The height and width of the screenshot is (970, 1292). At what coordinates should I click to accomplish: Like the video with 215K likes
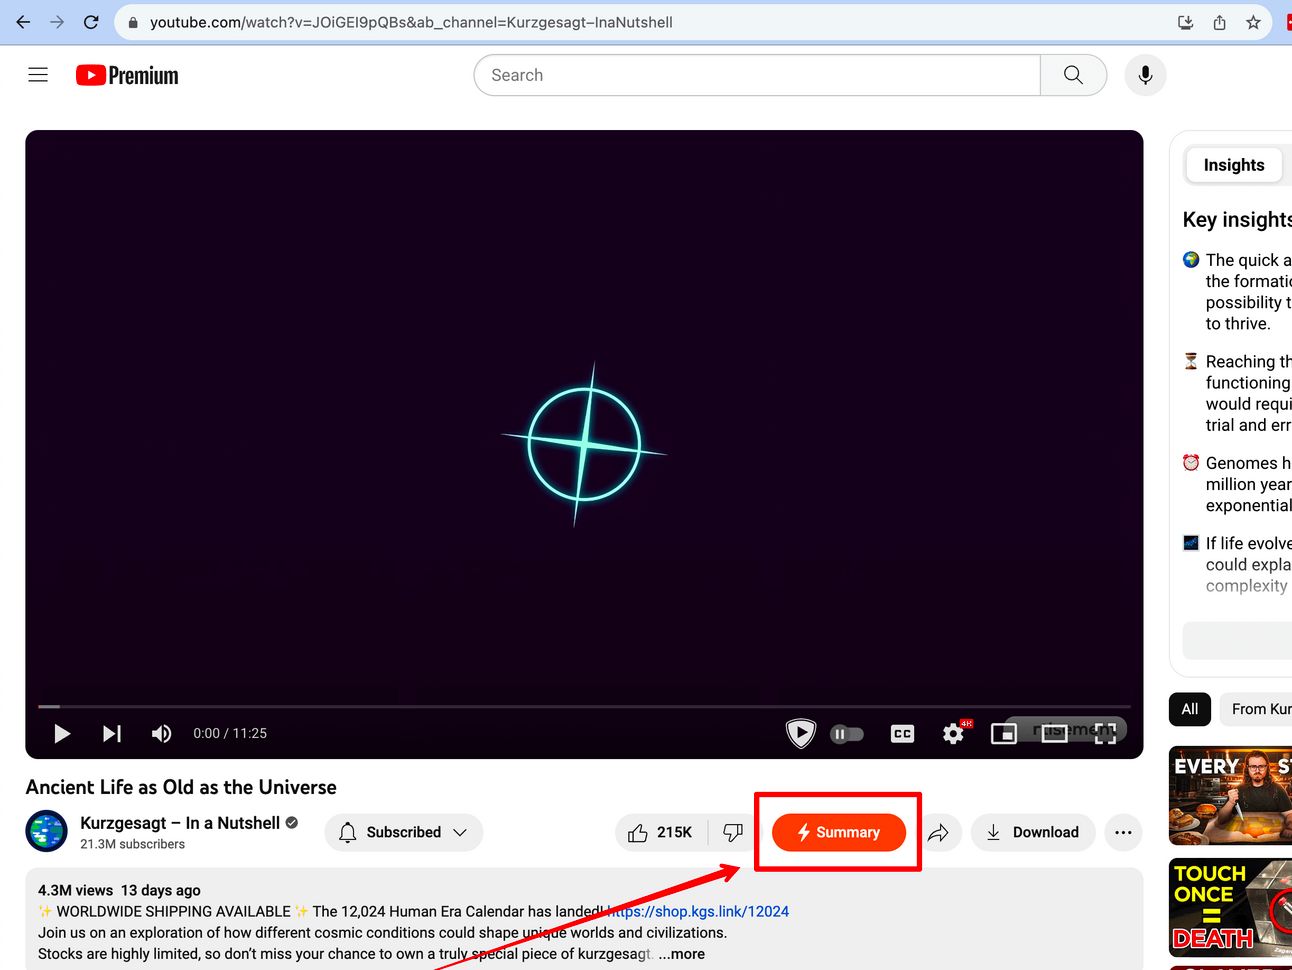click(660, 832)
